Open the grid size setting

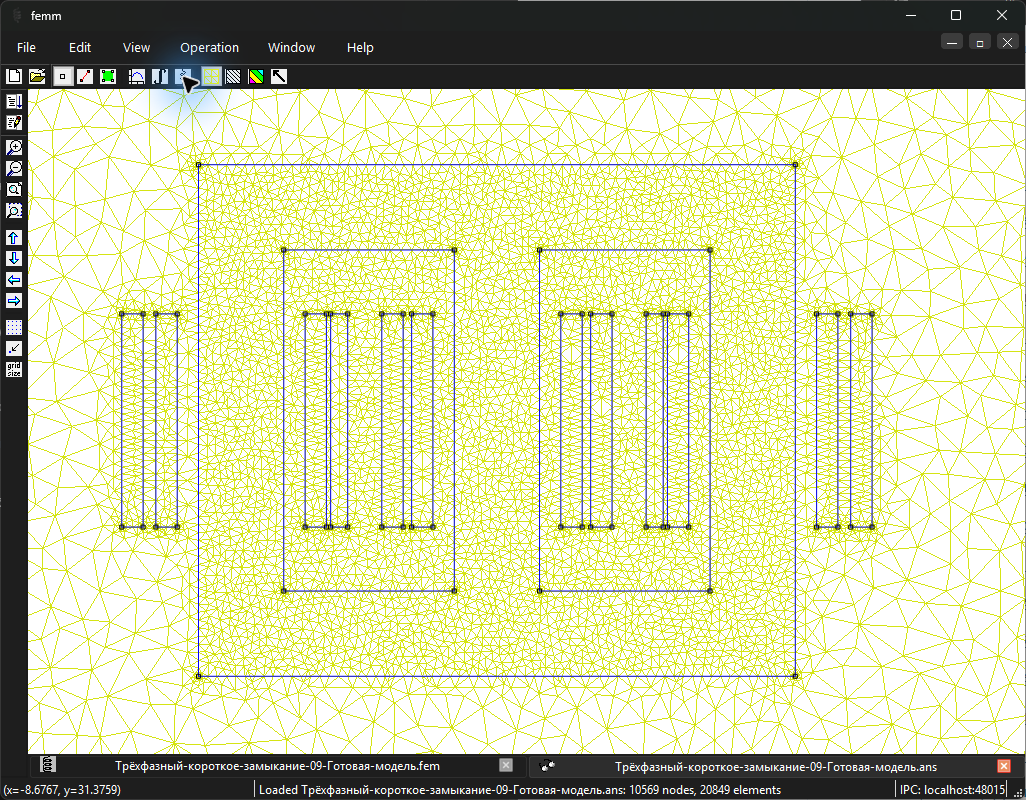[14, 370]
